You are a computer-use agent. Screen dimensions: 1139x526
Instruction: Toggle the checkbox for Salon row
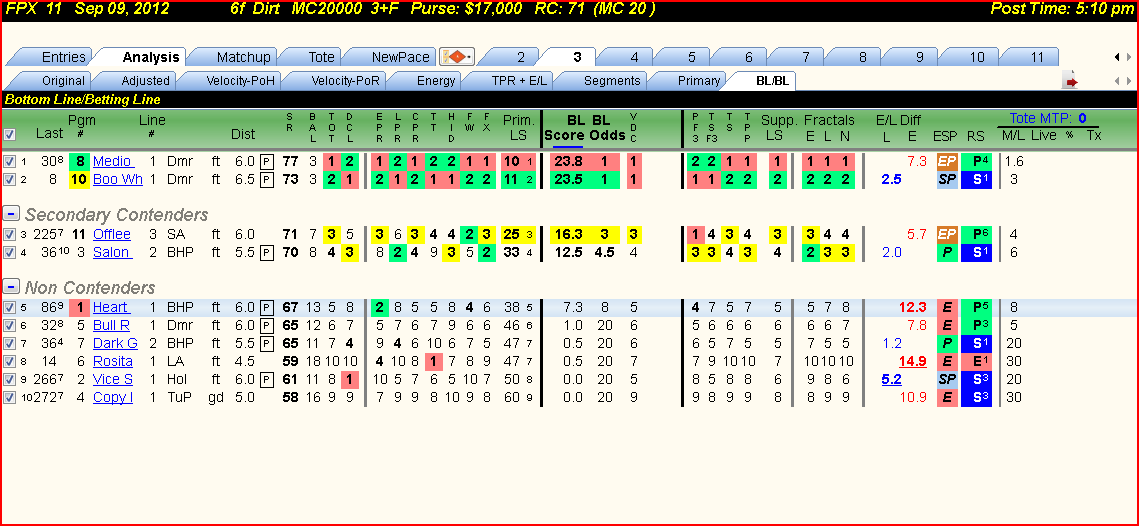tap(9, 252)
